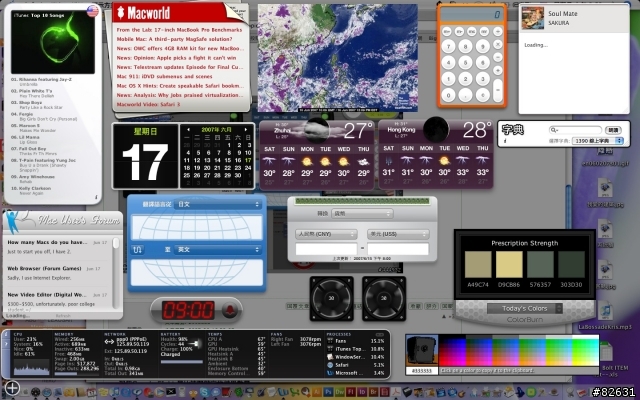The image size is (640, 400).
Task: Toggle the alarm bell on the clock widget
Action: (229, 310)
